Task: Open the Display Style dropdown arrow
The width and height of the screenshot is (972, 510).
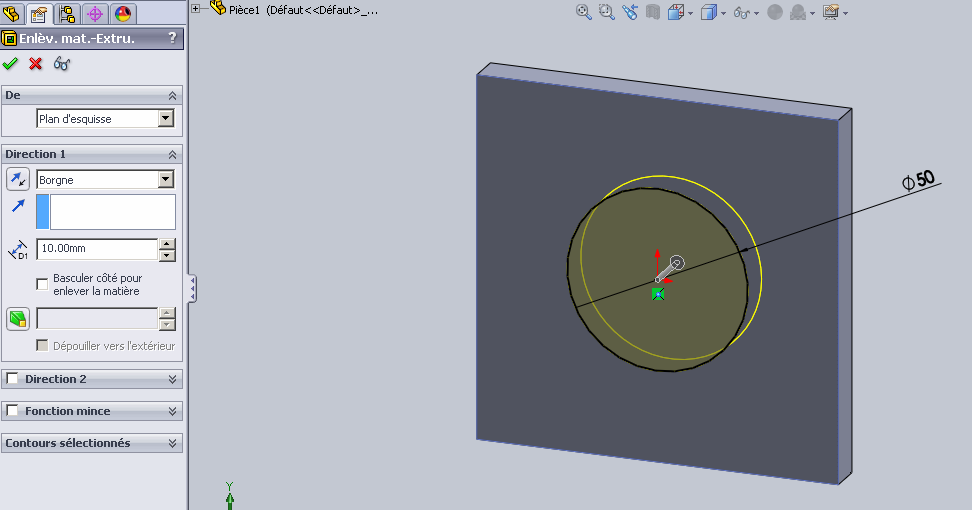Action: click(723, 14)
